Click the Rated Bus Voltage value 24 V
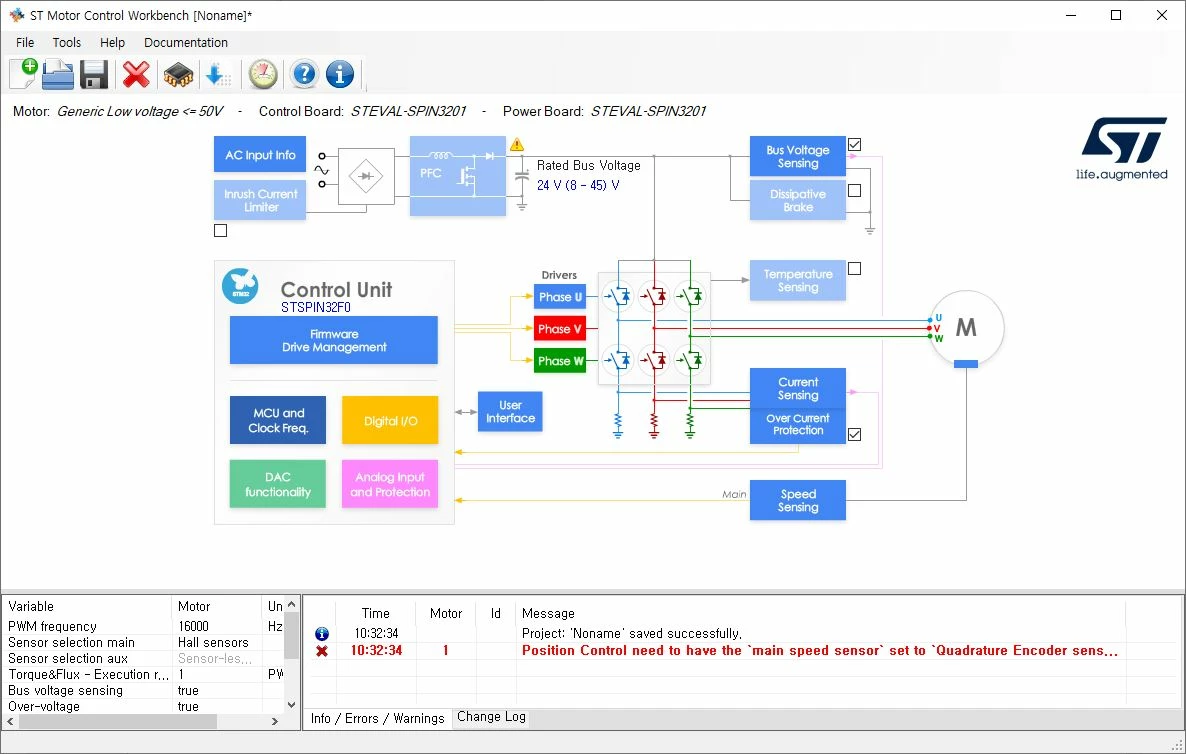Screen dimensions: 1186x754 coord(578,185)
